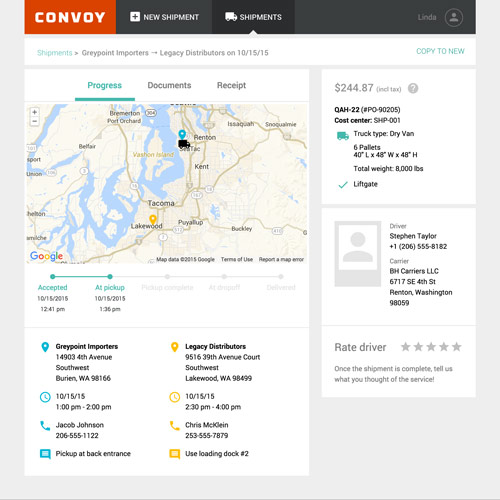Click the $244.87 price text
This screenshot has height=500, width=500.
(354, 88)
